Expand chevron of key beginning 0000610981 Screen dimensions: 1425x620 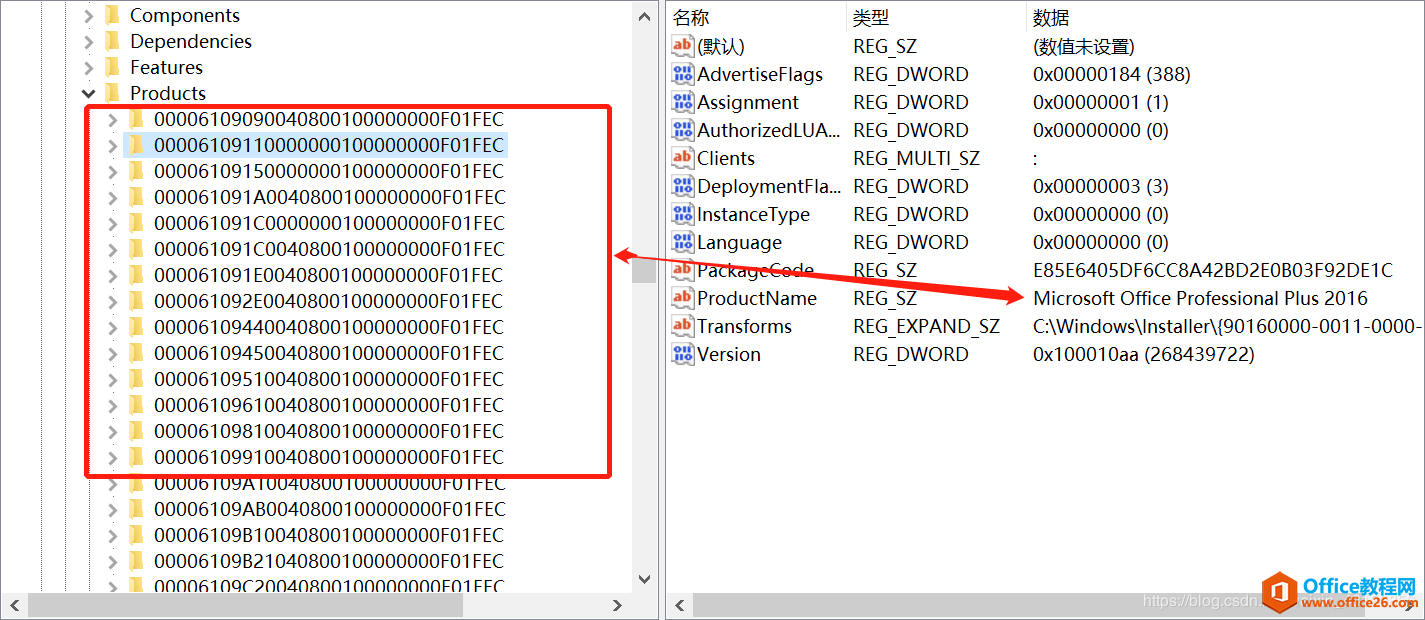[112, 431]
